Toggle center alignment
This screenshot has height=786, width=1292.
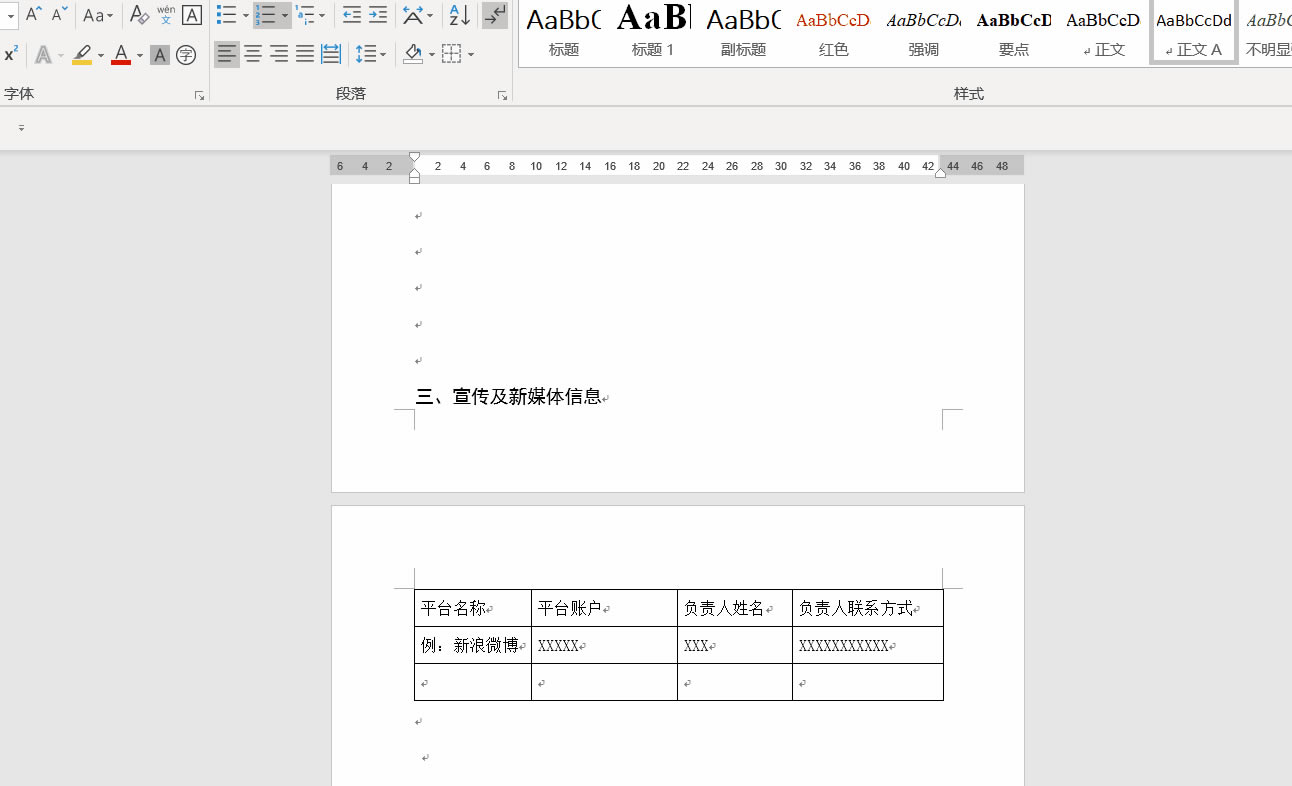(253, 54)
